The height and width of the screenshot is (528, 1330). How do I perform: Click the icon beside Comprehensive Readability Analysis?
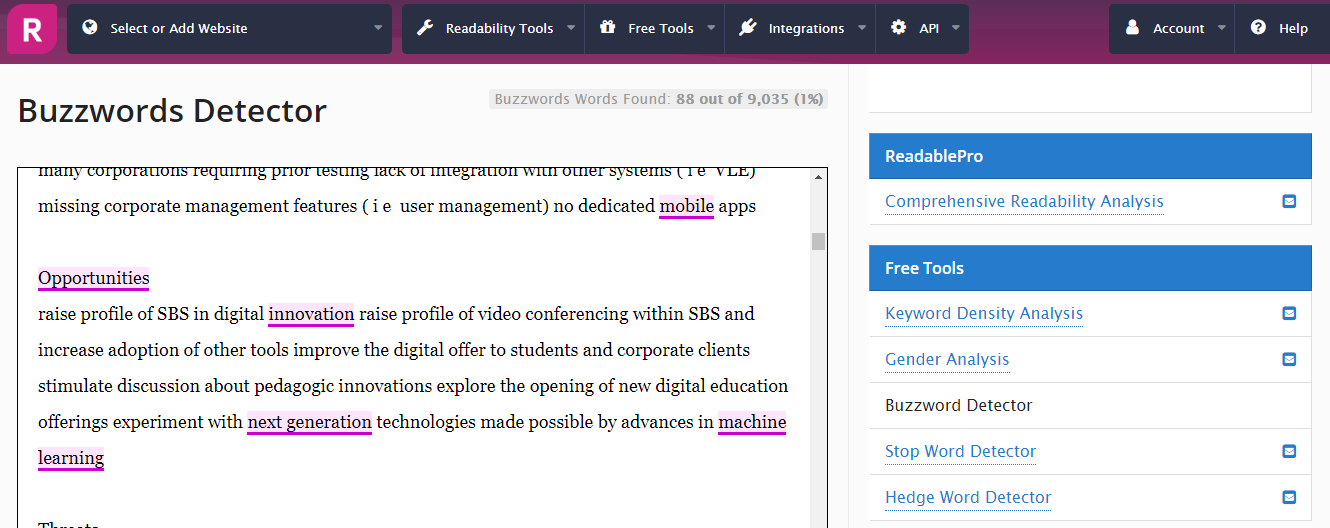click(1289, 201)
